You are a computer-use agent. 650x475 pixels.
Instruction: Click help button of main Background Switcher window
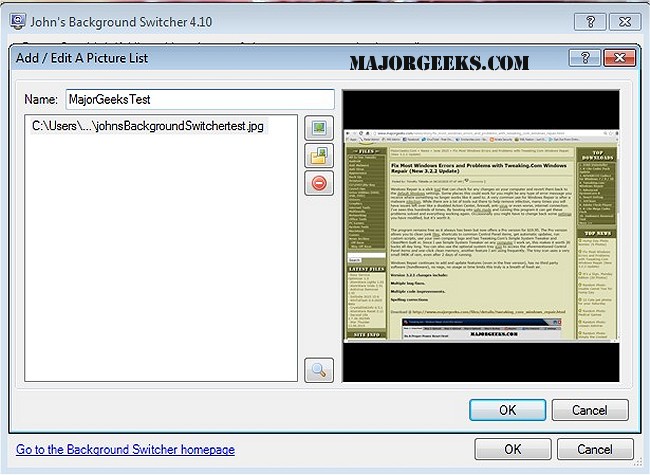coord(590,22)
